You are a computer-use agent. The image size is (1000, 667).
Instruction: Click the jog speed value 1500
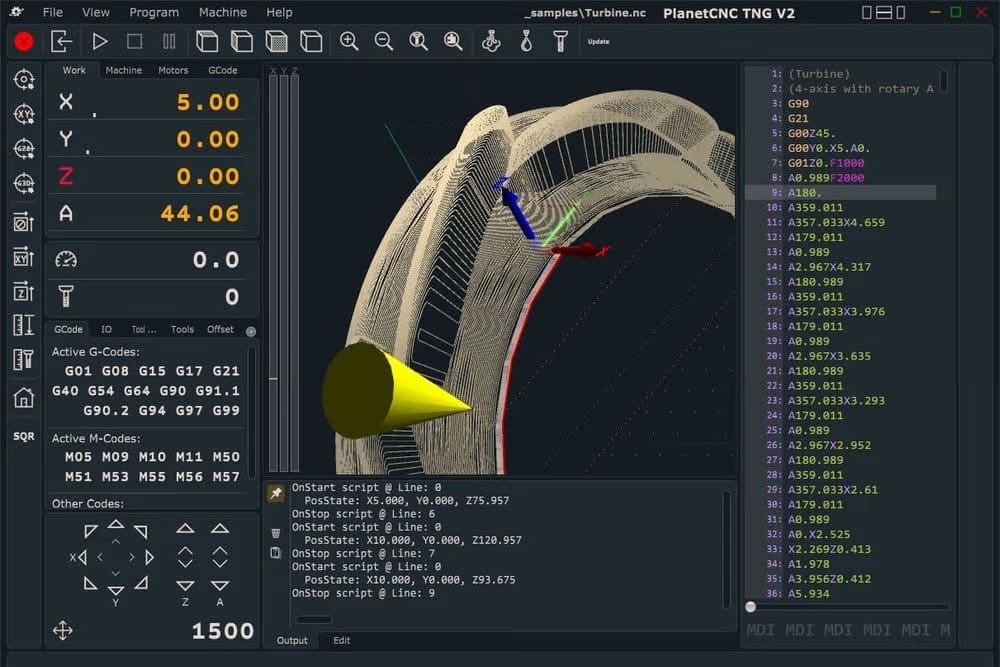[223, 631]
